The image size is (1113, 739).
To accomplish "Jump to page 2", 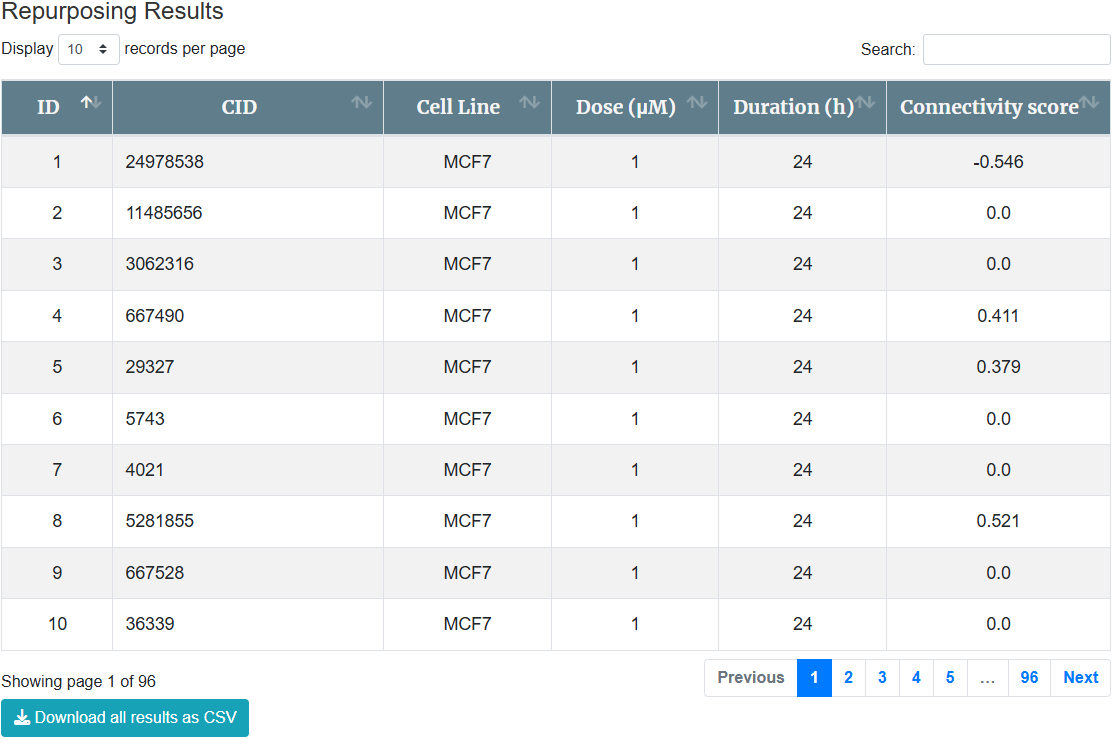I will [848, 678].
